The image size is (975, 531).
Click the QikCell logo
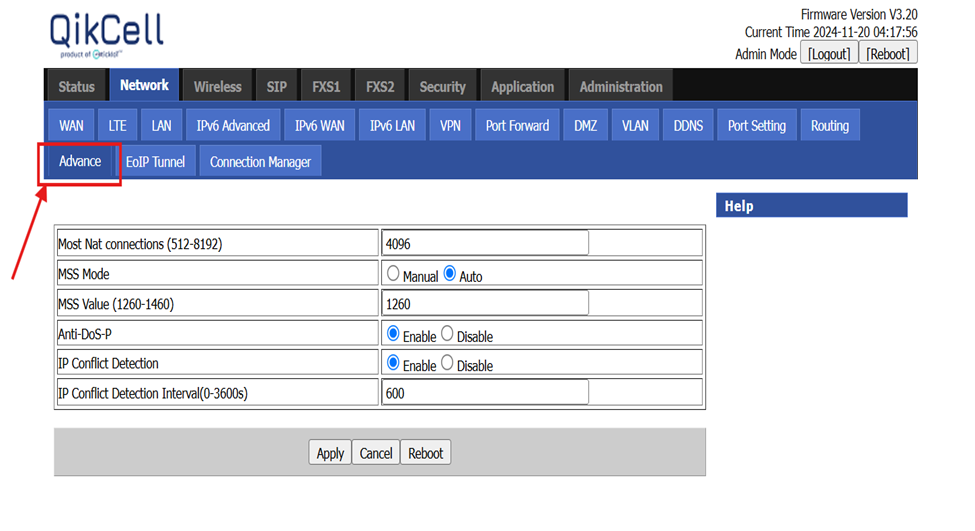coord(106,36)
